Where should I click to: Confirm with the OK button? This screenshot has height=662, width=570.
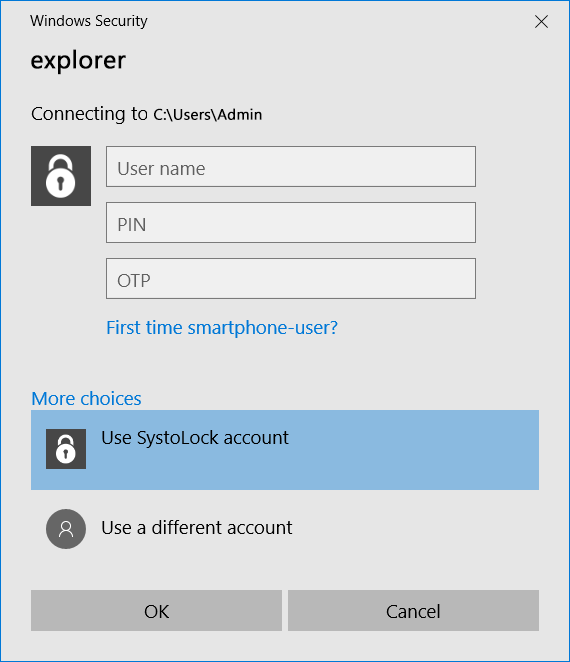156,610
